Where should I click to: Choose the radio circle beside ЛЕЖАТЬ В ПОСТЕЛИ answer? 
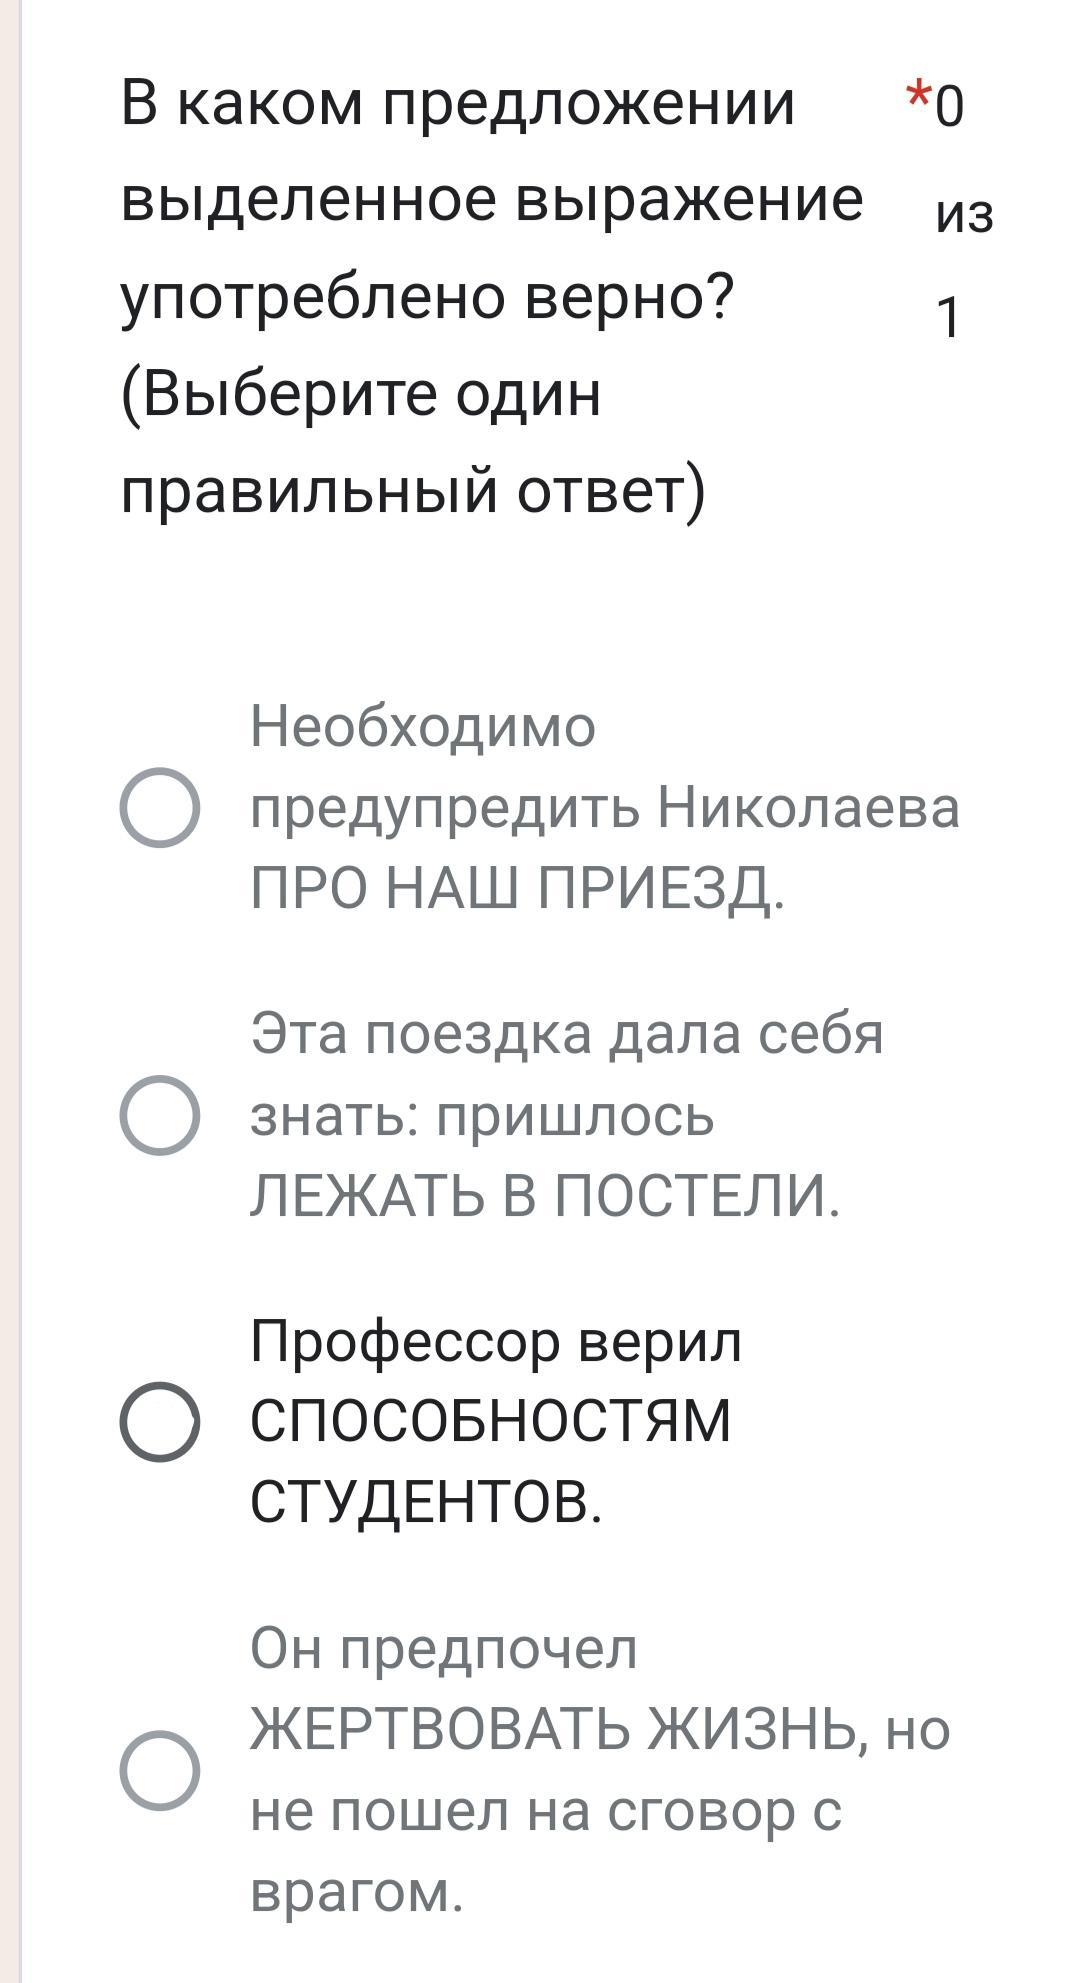pyautogui.click(x=158, y=1115)
